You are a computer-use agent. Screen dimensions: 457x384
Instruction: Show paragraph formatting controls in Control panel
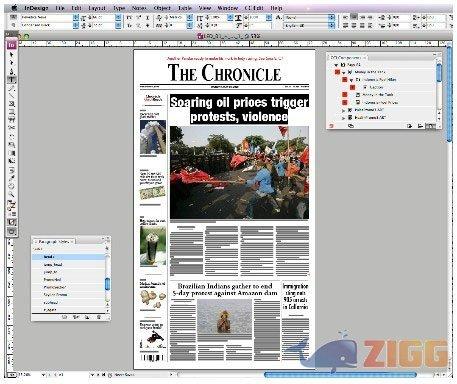pos(13,25)
